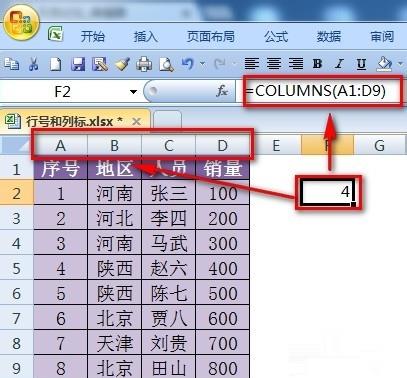
Task: Open Print Preview magnifier icon
Action: [x=166, y=64]
